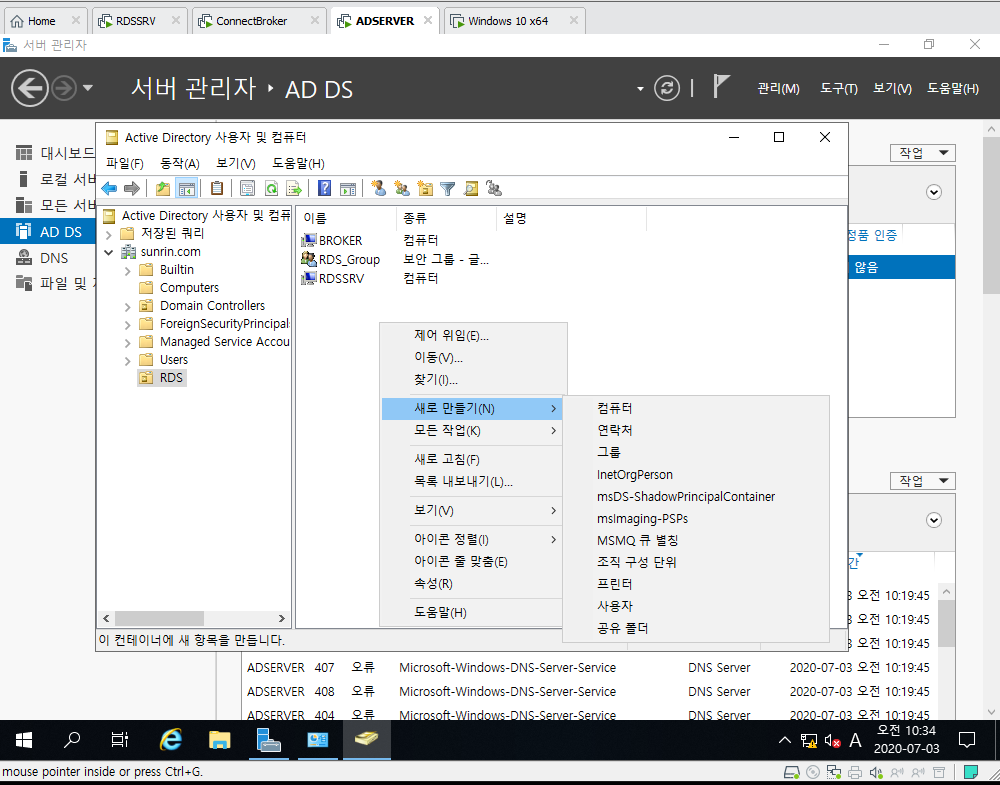The height and width of the screenshot is (785, 1000).
Task: Click the blue Back arrow in AD Users toolbar
Action: coord(109,189)
